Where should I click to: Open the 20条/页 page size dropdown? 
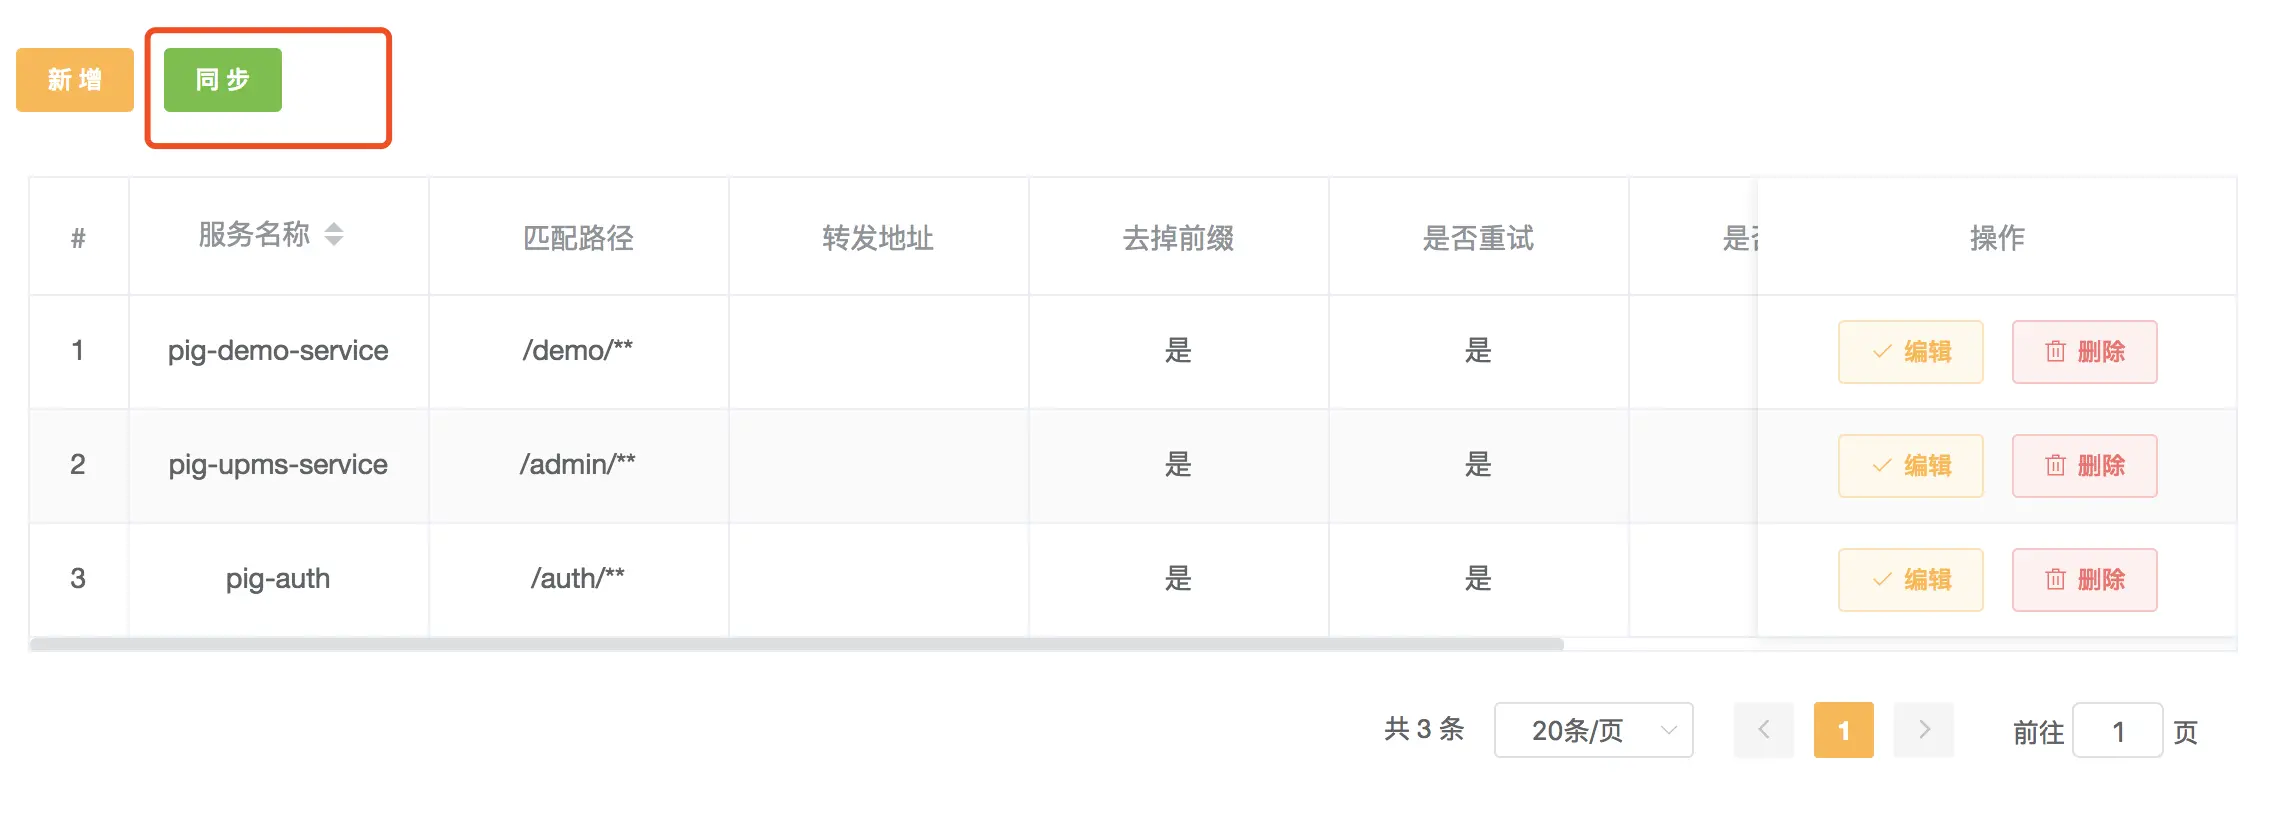pos(1593,731)
